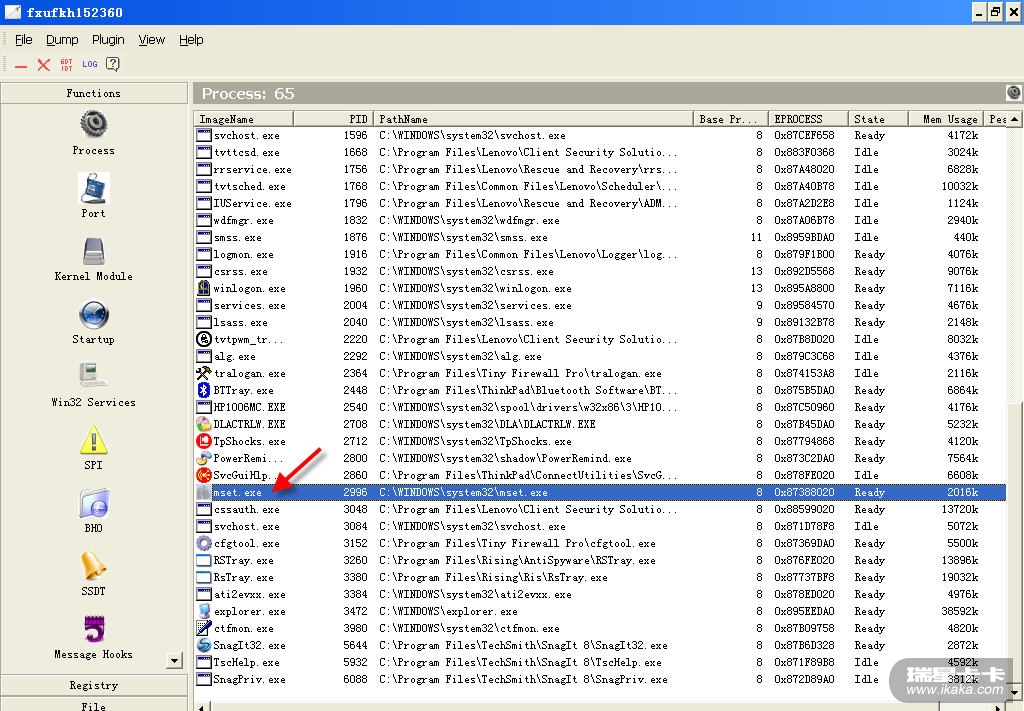Image resolution: width=1024 pixels, height=711 pixels.
Task: Expand the Registry panel section
Action: pyautogui.click(x=94, y=685)
